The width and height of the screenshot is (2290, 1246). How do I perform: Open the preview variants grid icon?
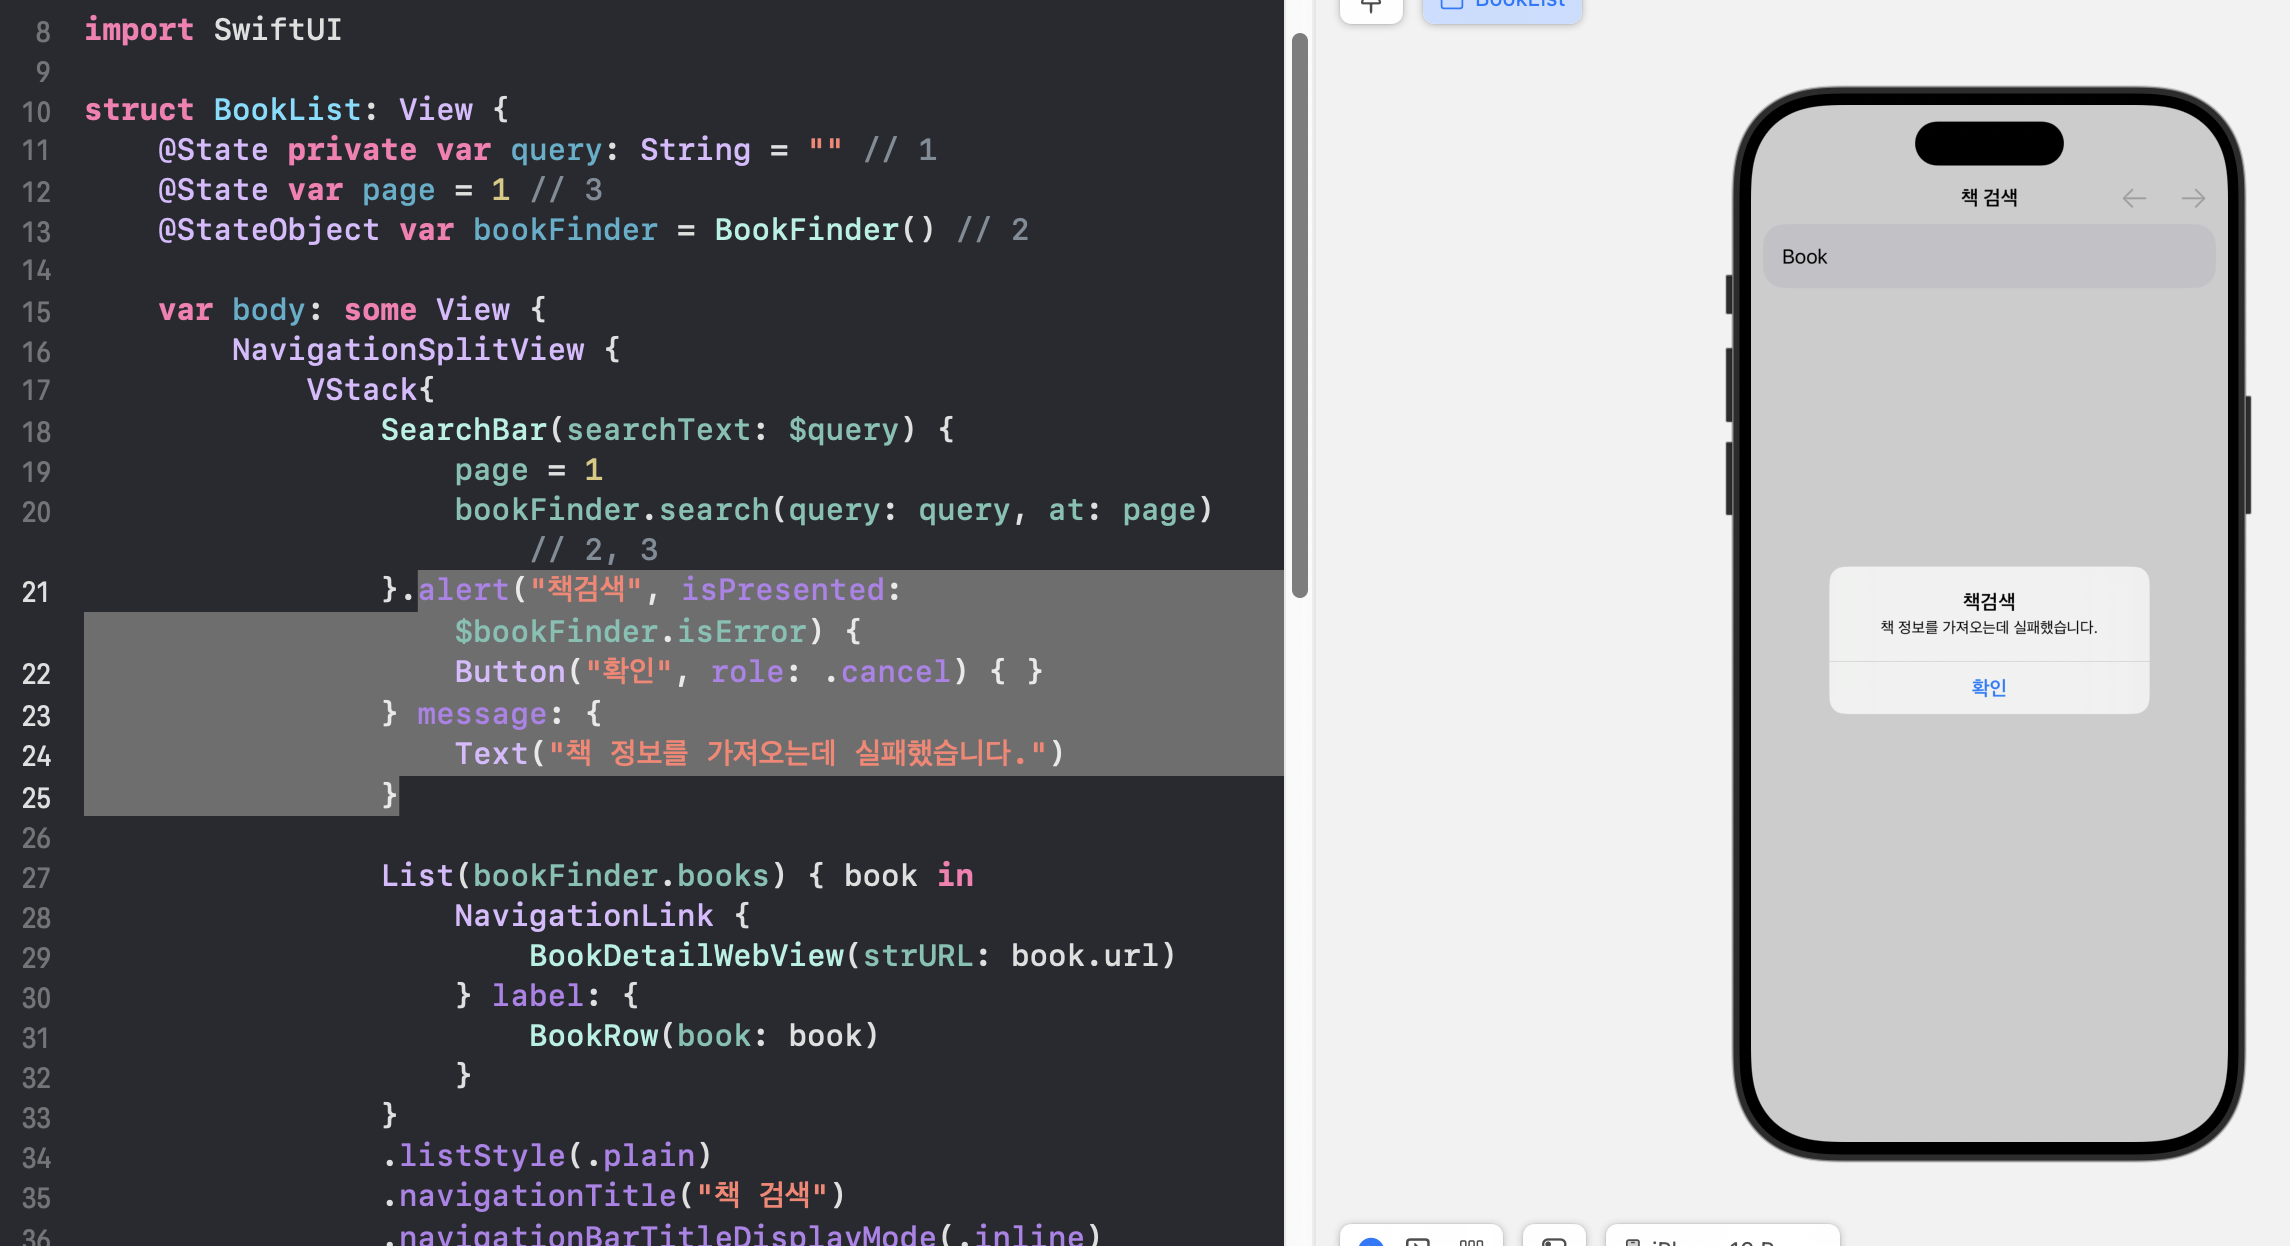[1471, 1241]
